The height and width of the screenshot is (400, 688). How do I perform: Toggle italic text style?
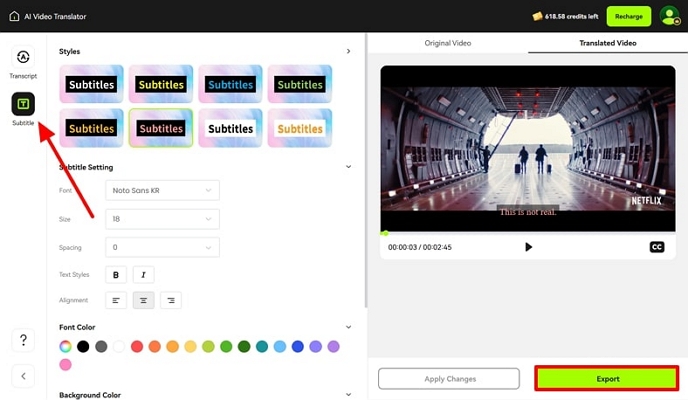point(143,274)
